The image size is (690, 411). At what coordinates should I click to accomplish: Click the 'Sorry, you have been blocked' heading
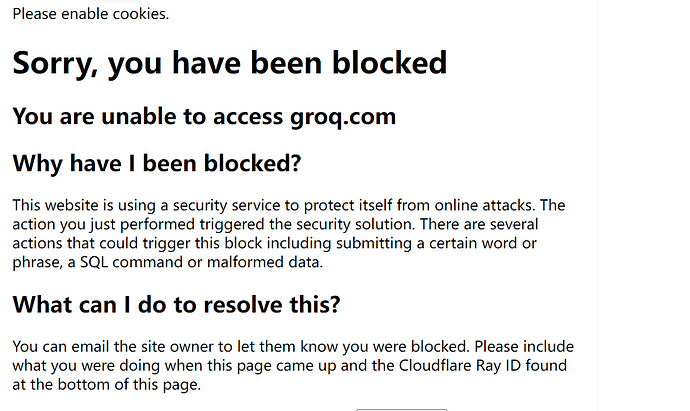point(230,63)
